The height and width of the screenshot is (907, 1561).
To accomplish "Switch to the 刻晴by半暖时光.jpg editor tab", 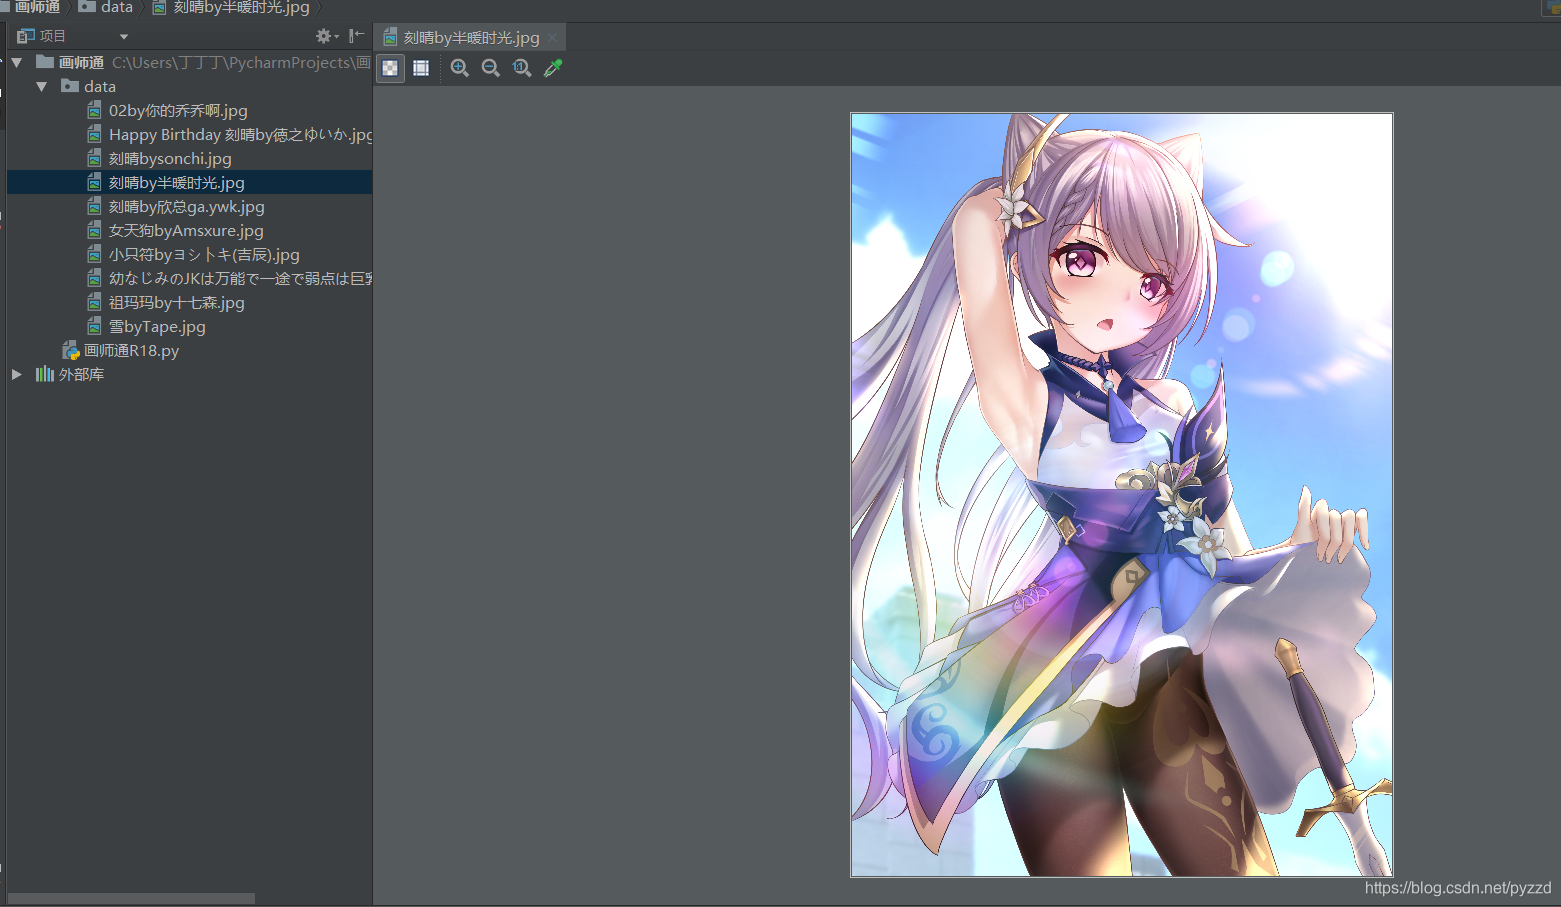I will tap(471, 38).
